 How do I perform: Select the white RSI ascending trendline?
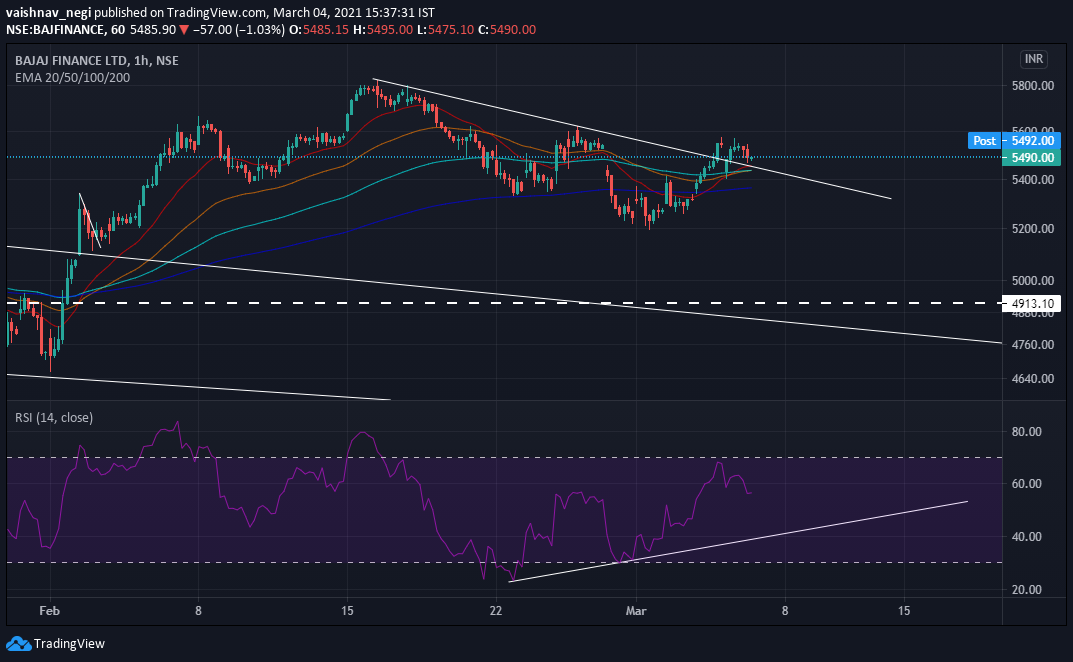pyautogui.click(x=739, y=542)
